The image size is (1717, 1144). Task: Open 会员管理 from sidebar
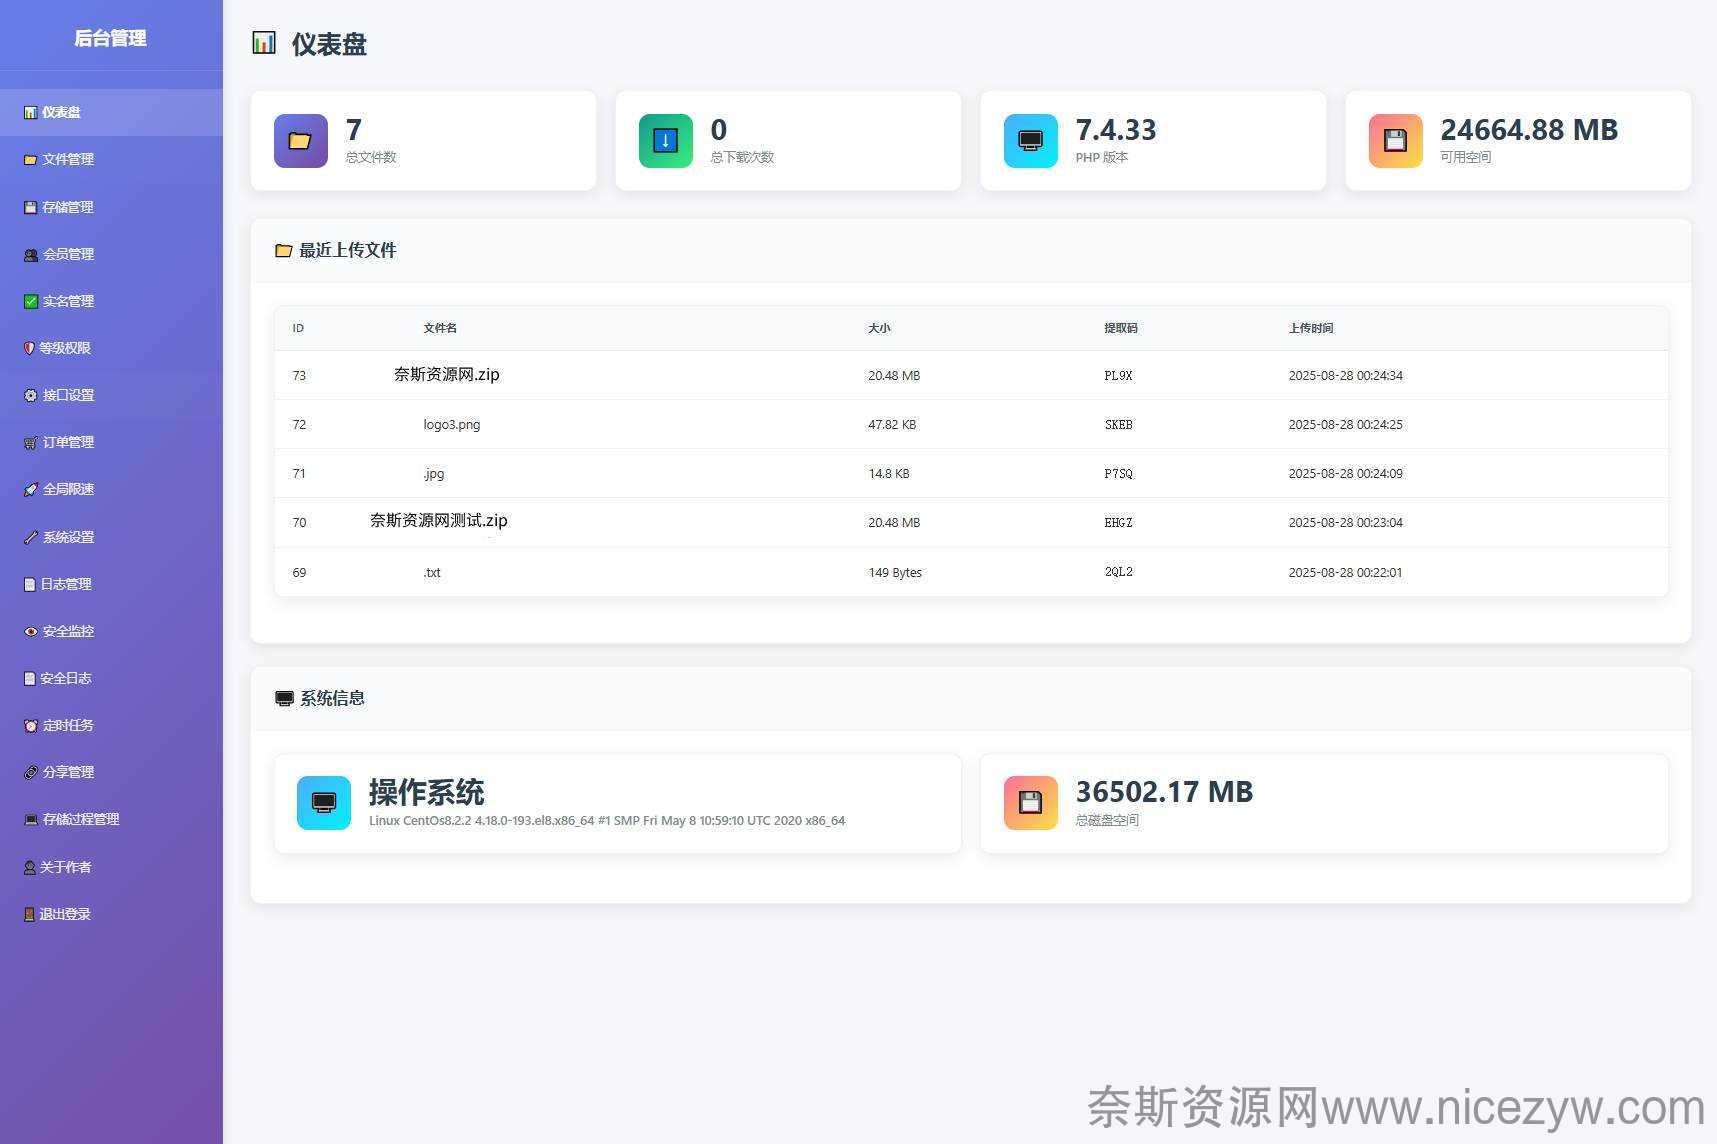tap(67, 254)
